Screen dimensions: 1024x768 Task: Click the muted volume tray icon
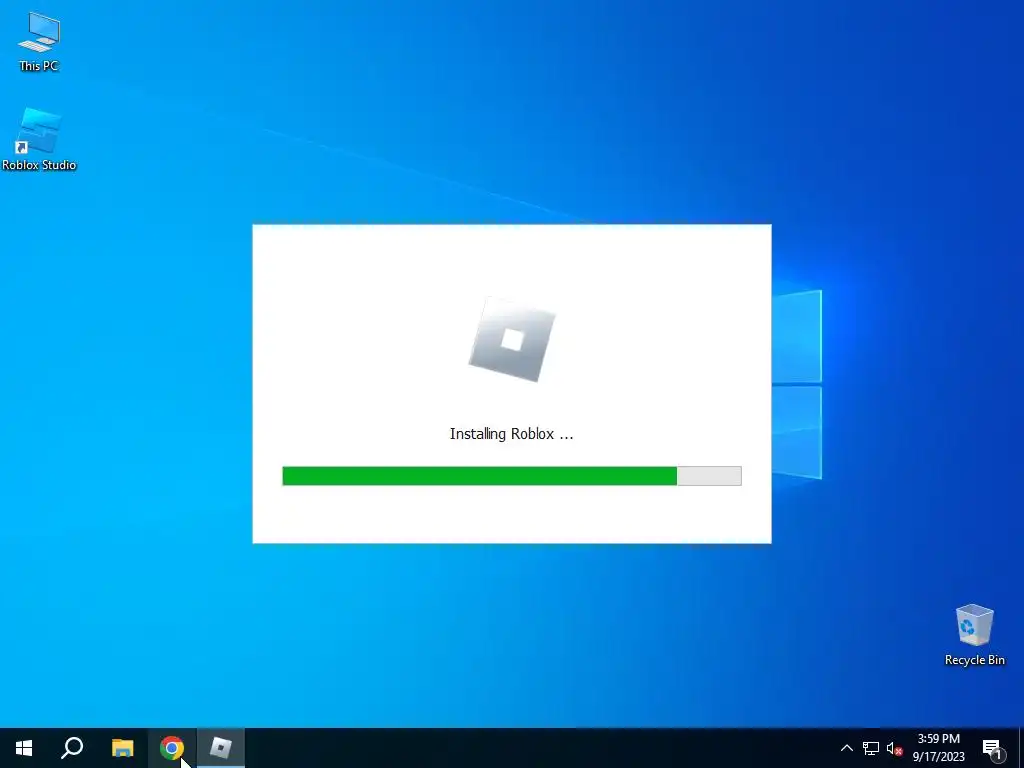pos(894,748)
